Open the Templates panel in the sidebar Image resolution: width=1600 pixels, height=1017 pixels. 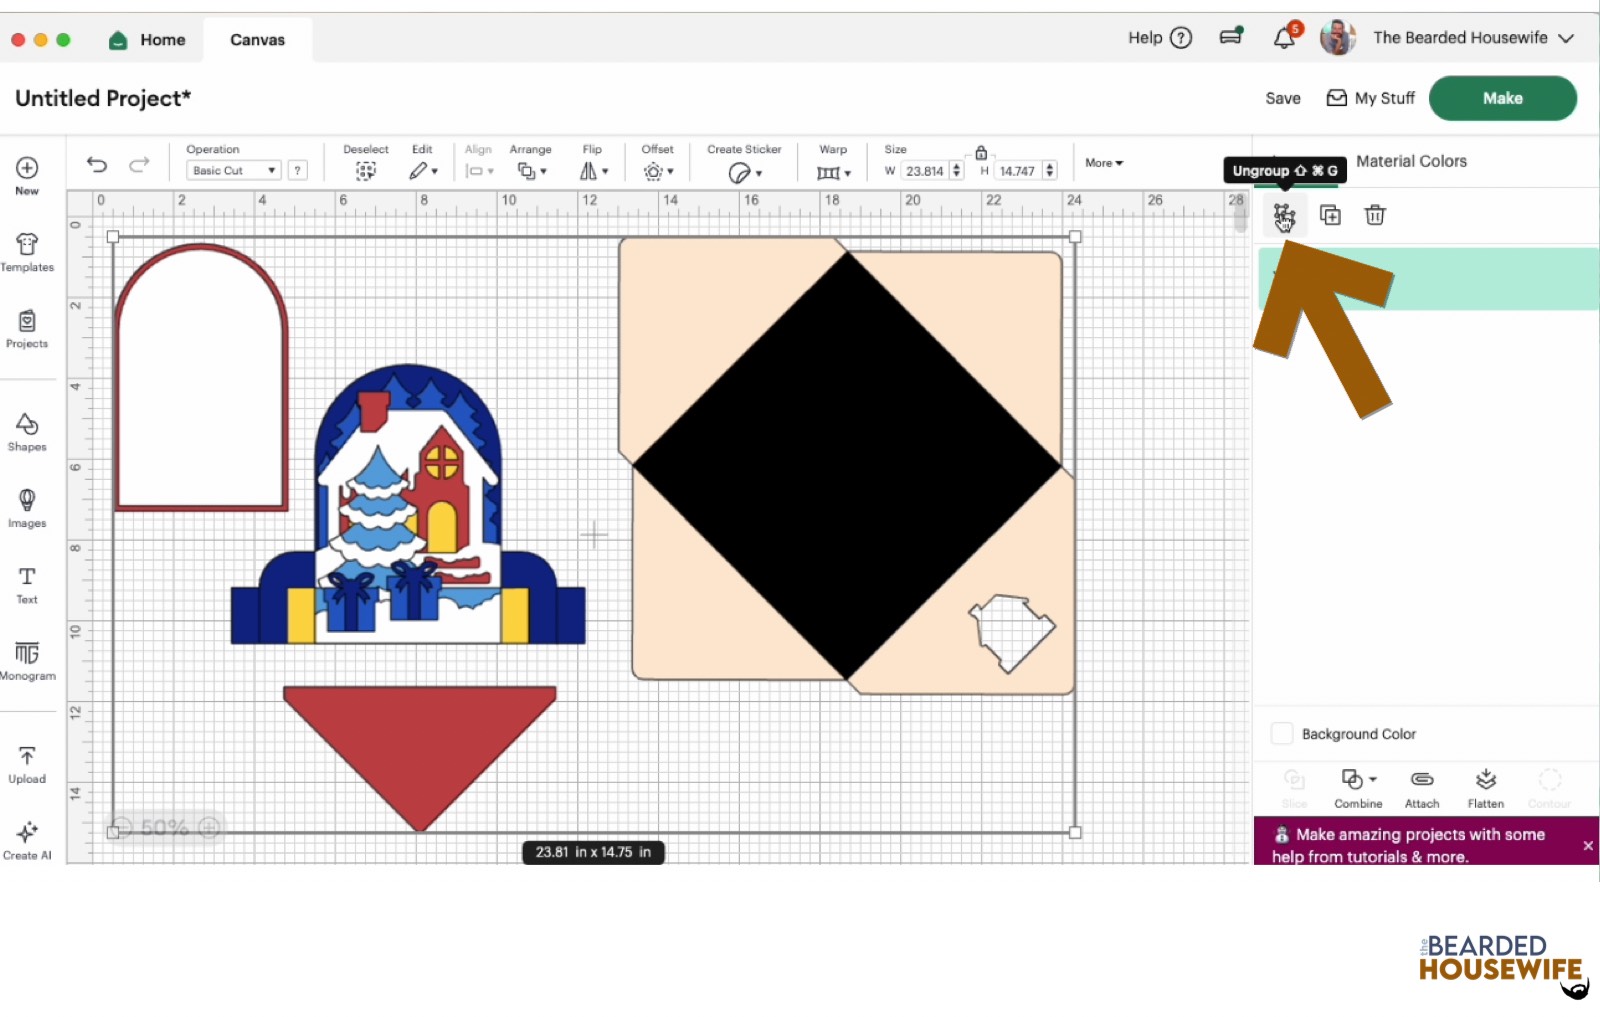tap(27, 250)
